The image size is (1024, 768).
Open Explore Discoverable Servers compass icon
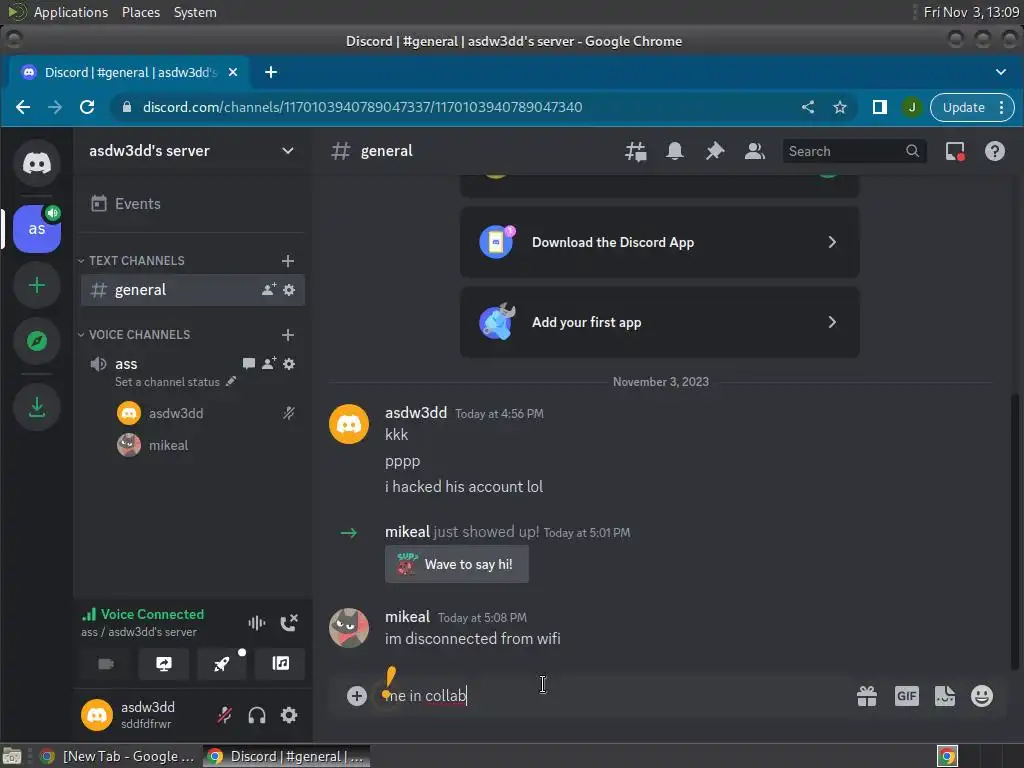(37, 341)
